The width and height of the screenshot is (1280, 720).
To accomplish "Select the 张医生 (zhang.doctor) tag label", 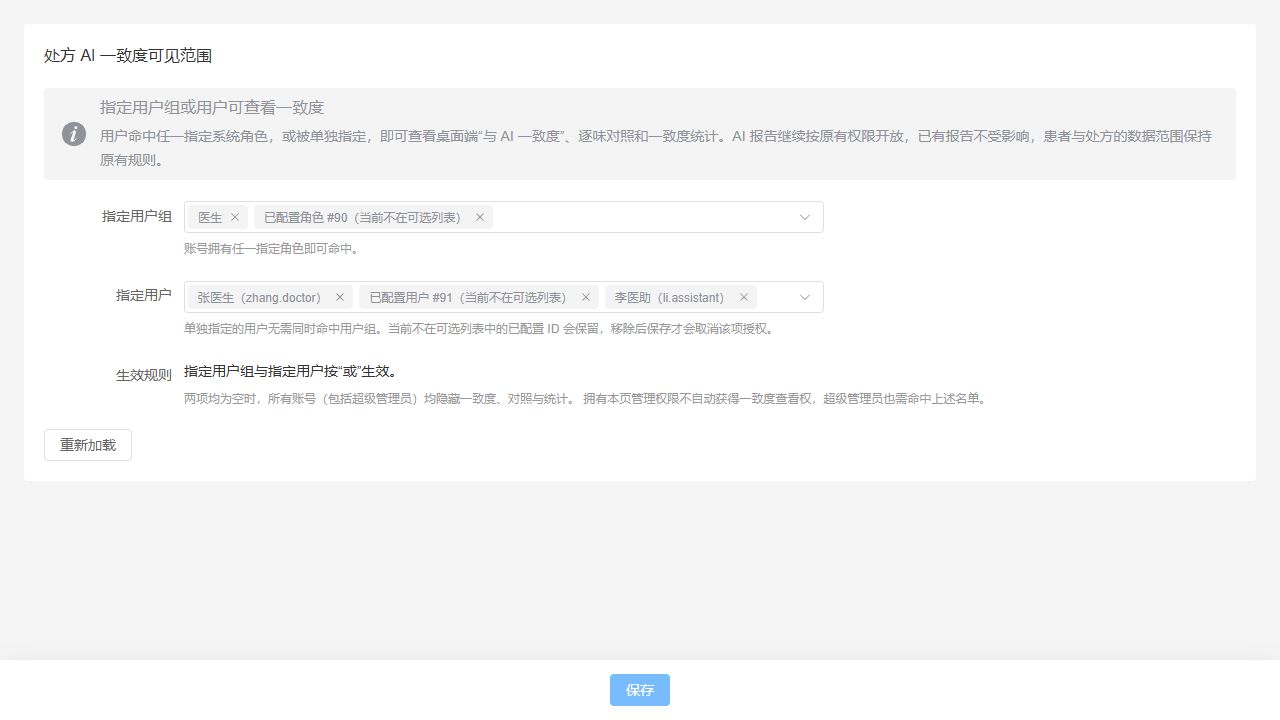I will [x=259, y=297].
